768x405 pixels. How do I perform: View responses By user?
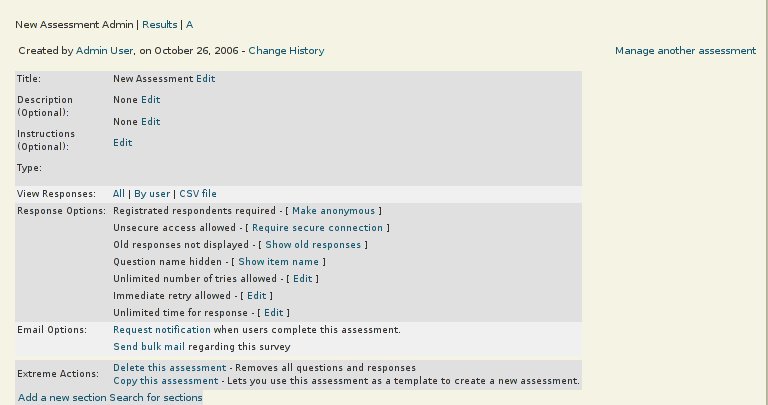(x=153, y=194)
